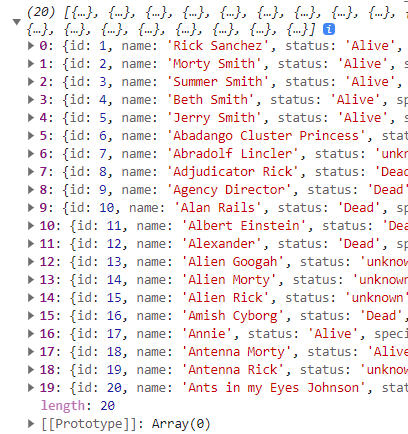Expand entry 4 Jerry Smith
This screenshot has height=434, width=408.
31,117
